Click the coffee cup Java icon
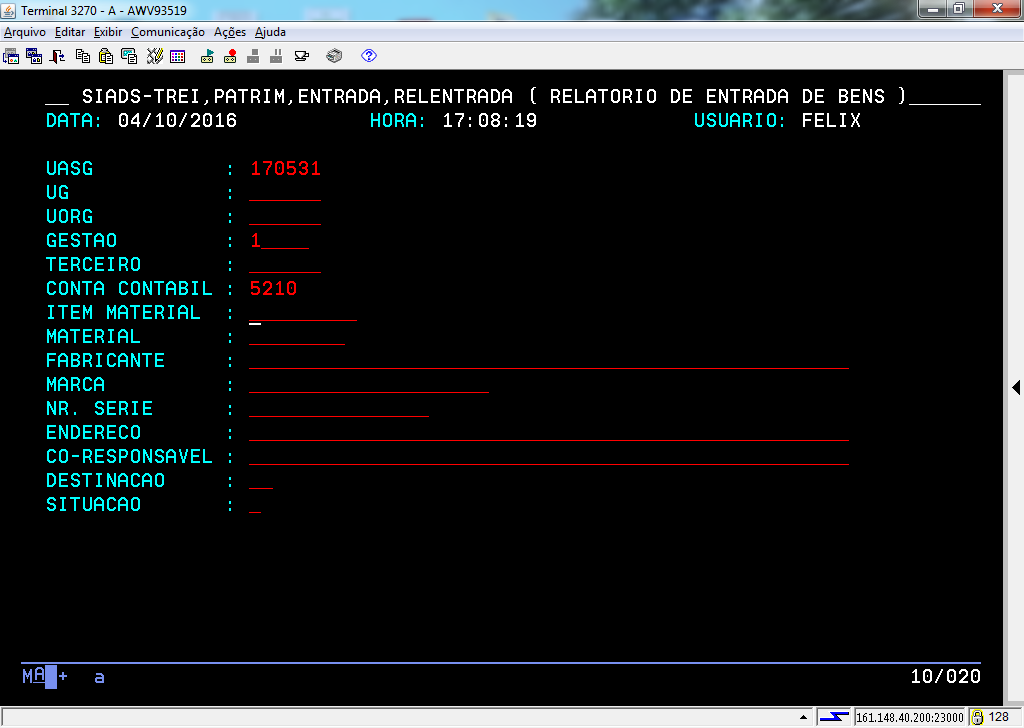The image size is (1024, 728). coord(302,56)
